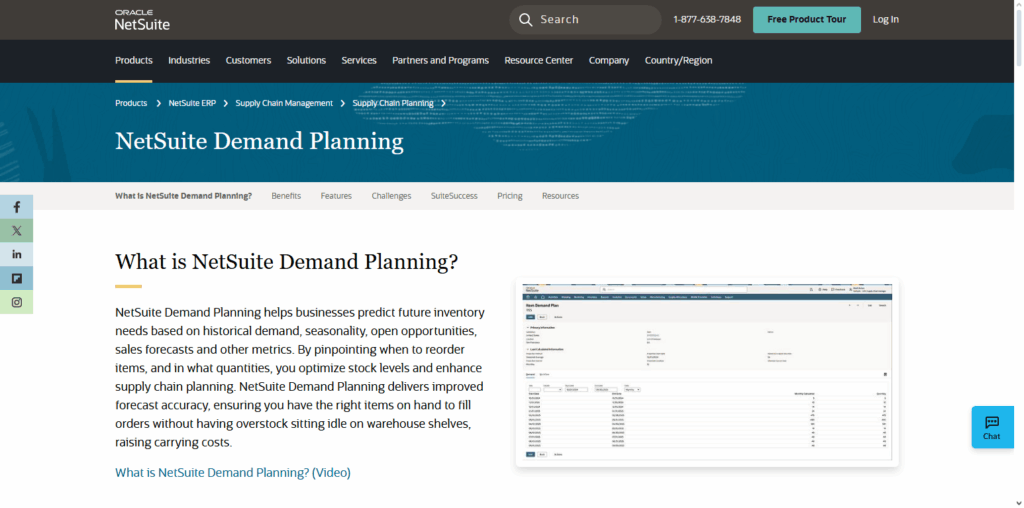Screen dimensions: 1024x508
Task: Click inside the Search field
Action: (x=585, y=20)
